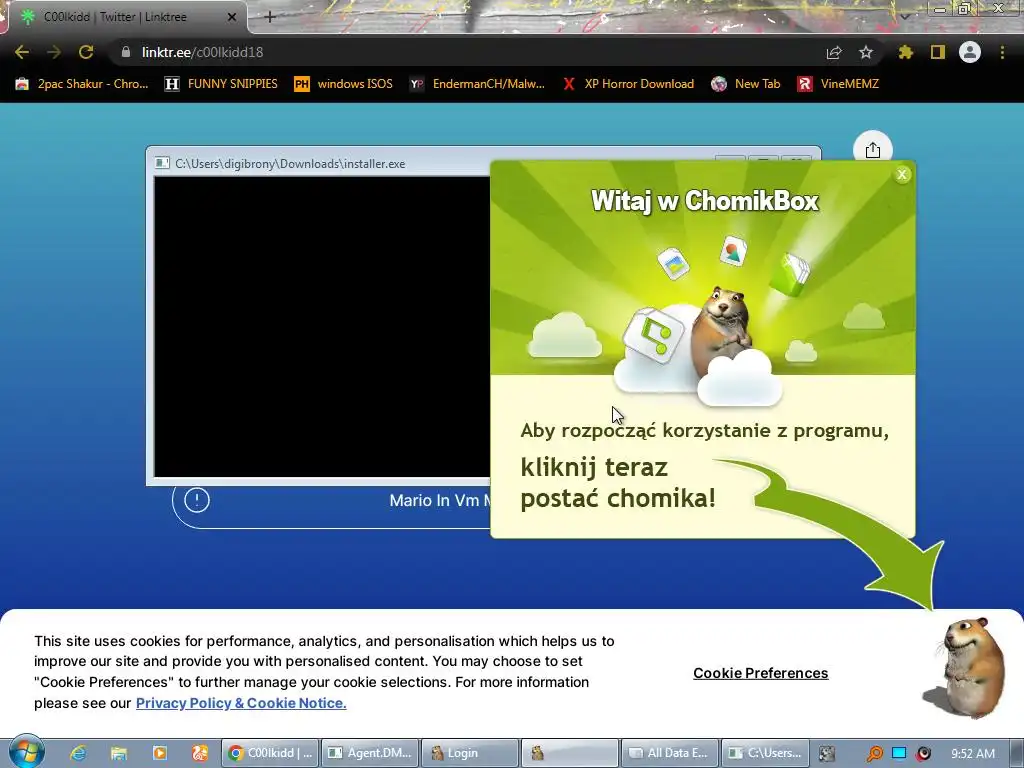Open a new Chrome tab
This screenshot has width=1024, height=768.
click(x=270, y=17)
